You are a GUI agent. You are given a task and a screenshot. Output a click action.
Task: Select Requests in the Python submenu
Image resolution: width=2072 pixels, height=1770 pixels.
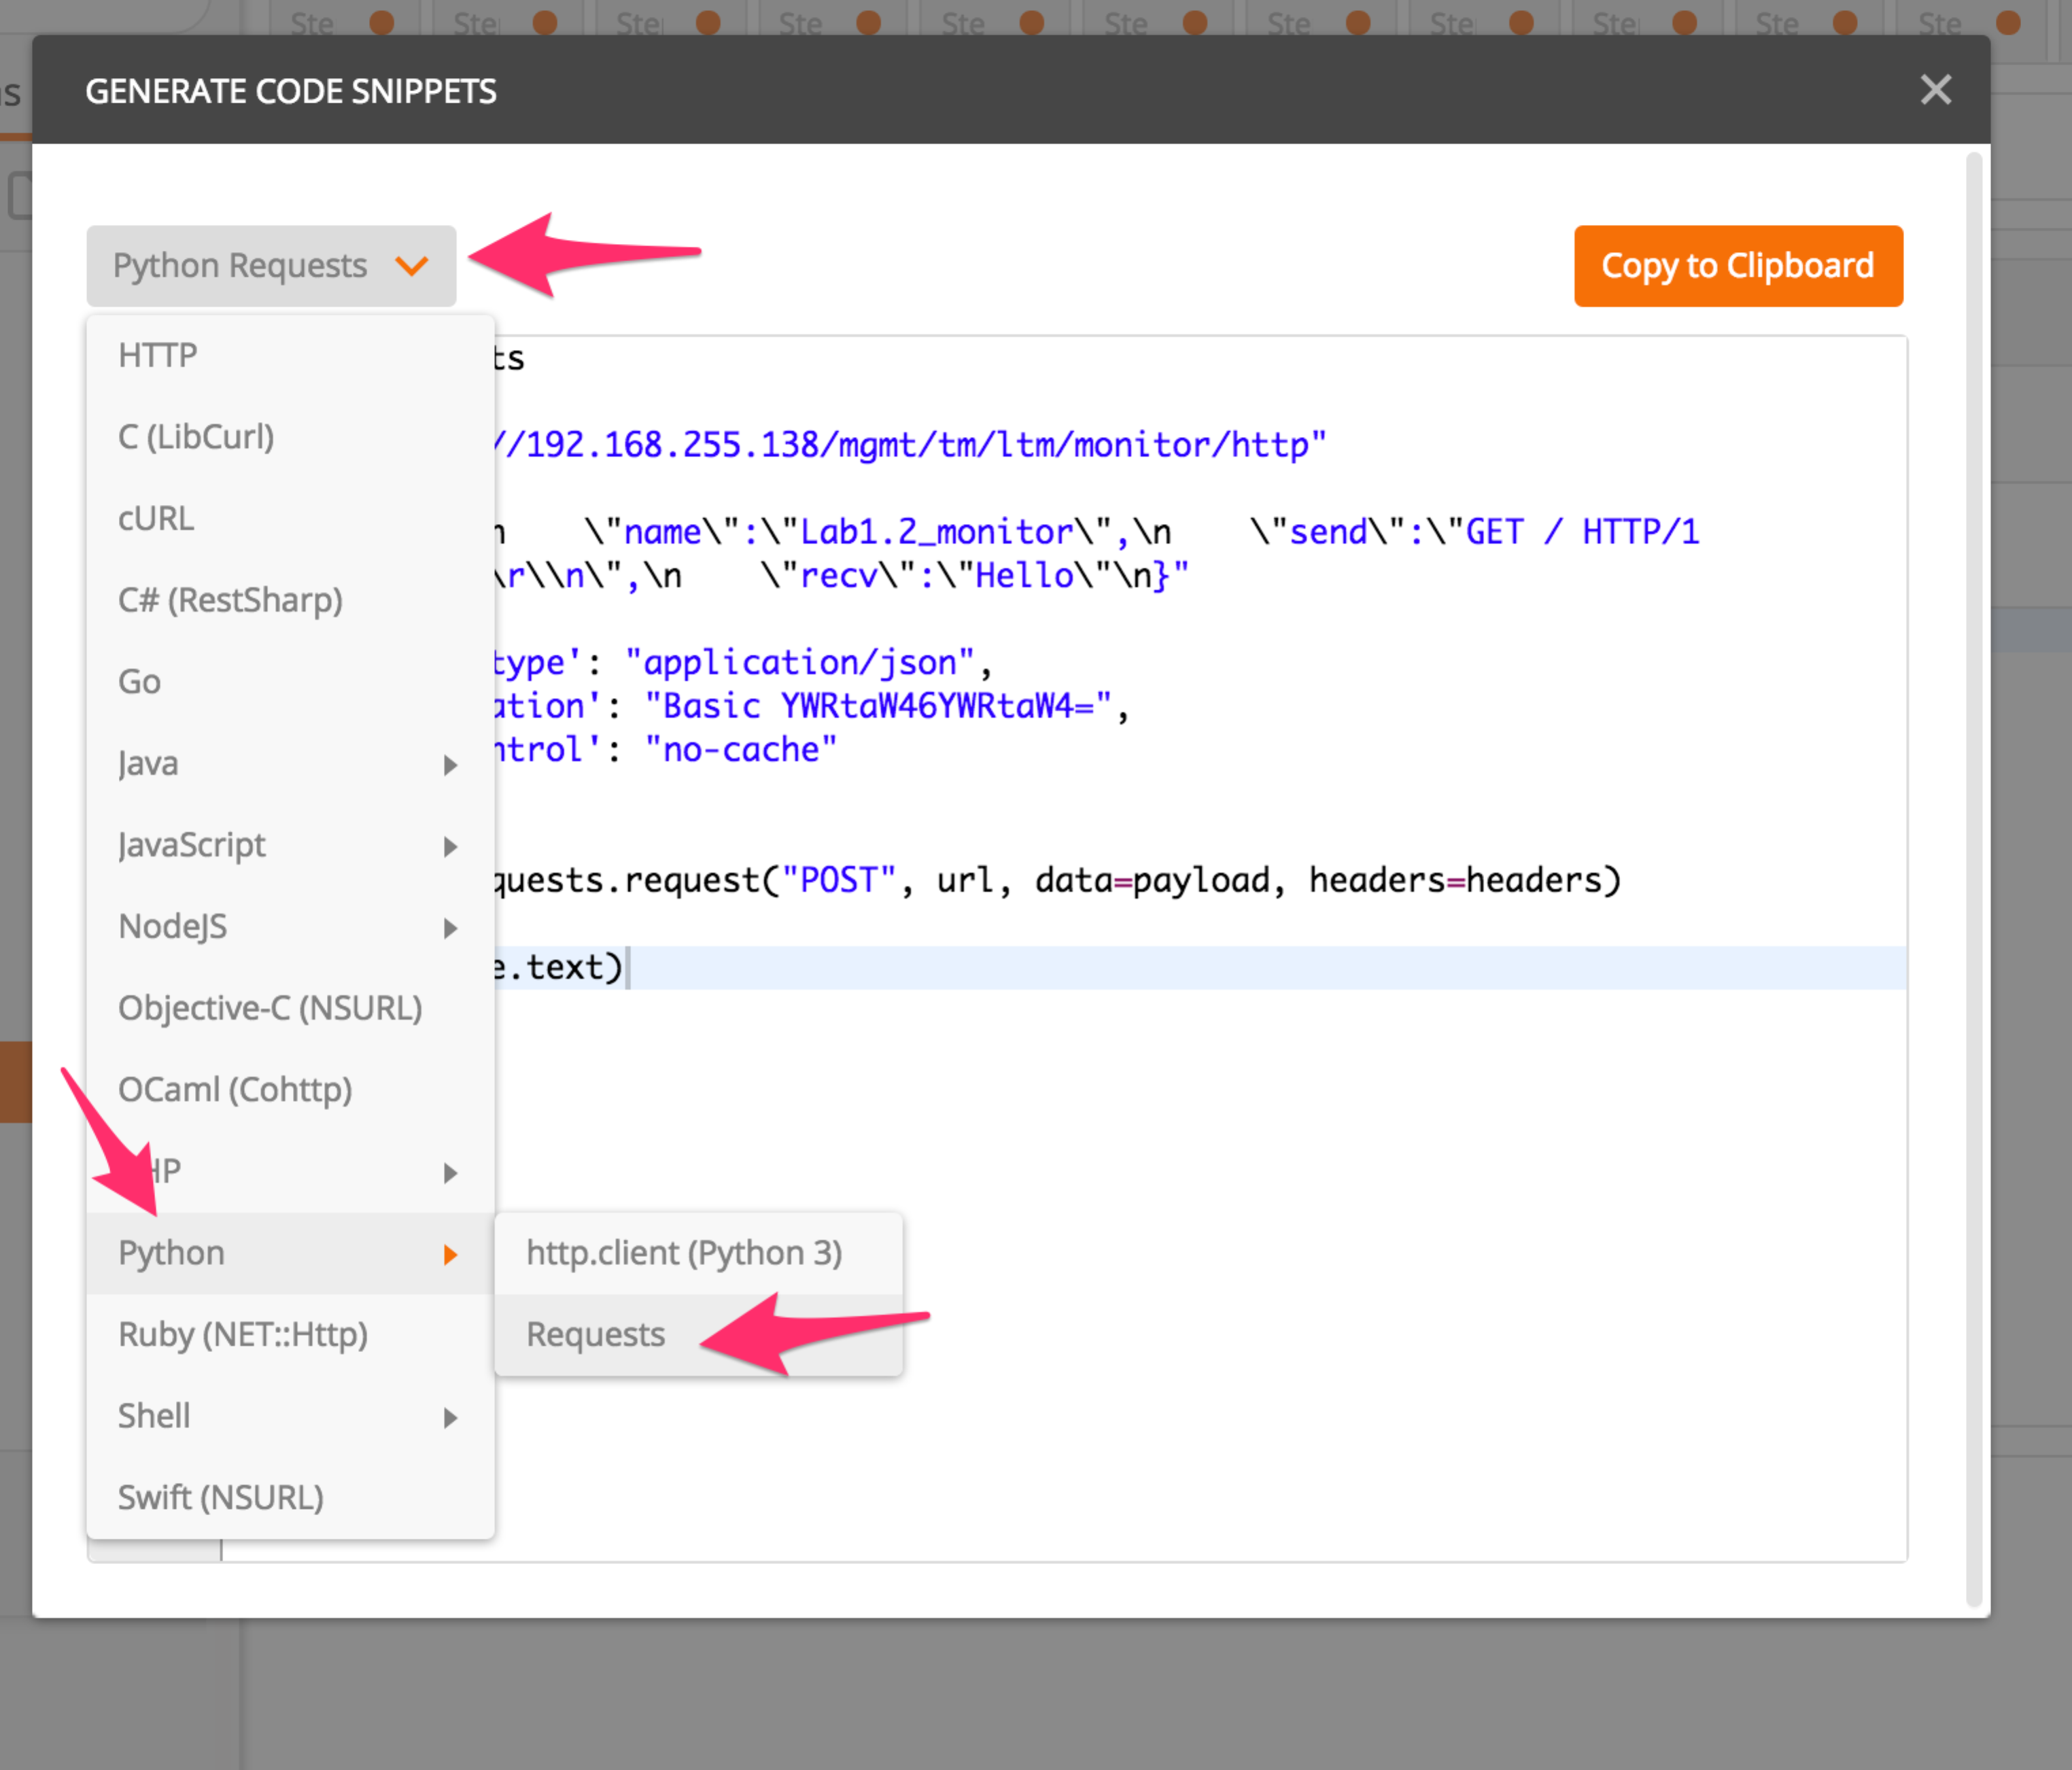click(698, 1335)
